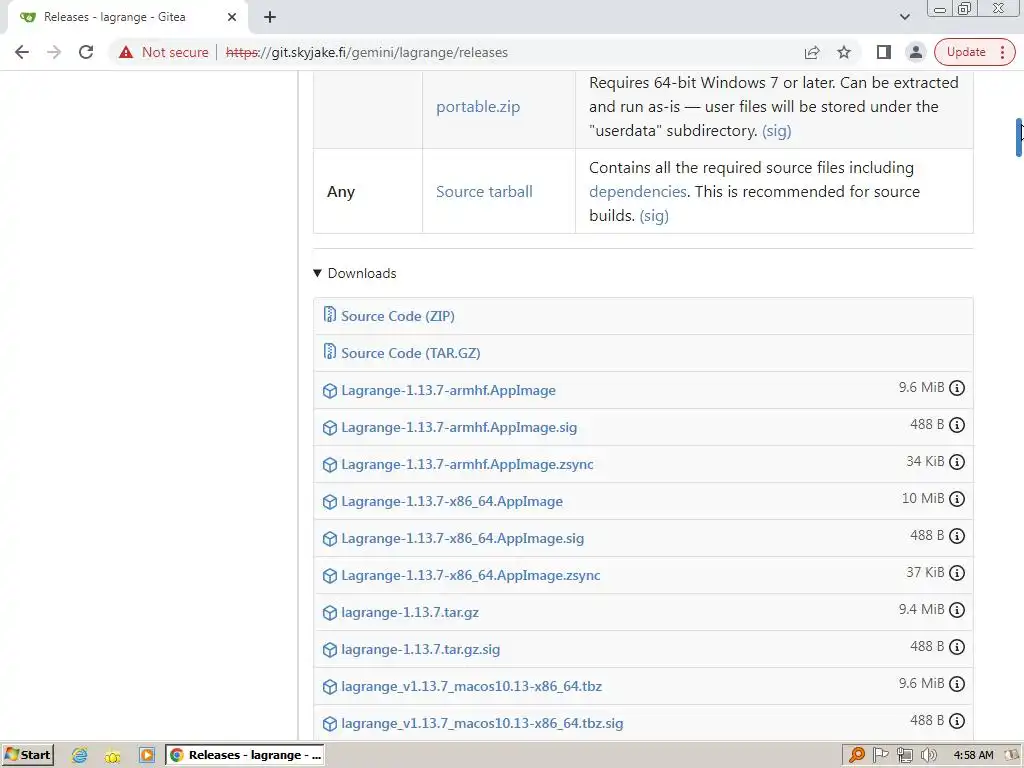Open a new browser tab
Image resolution: width=1024 pixels, height=768 pixels.
pyautogui.click(x=270, y=17)
